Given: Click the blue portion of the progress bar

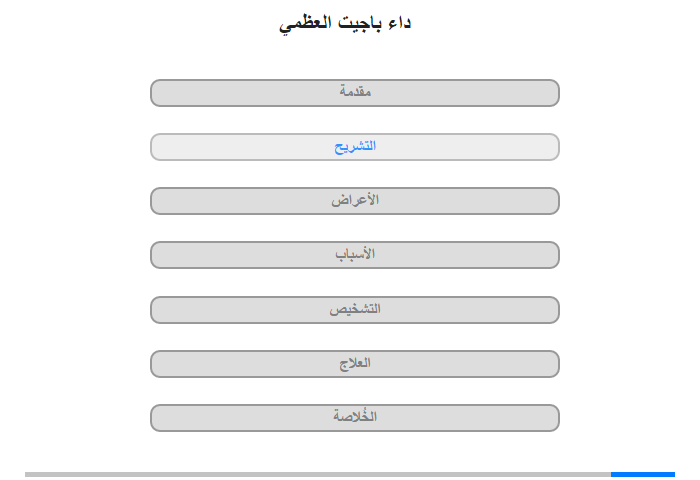Looking at the screenshot, I should (x=643, y=474).
